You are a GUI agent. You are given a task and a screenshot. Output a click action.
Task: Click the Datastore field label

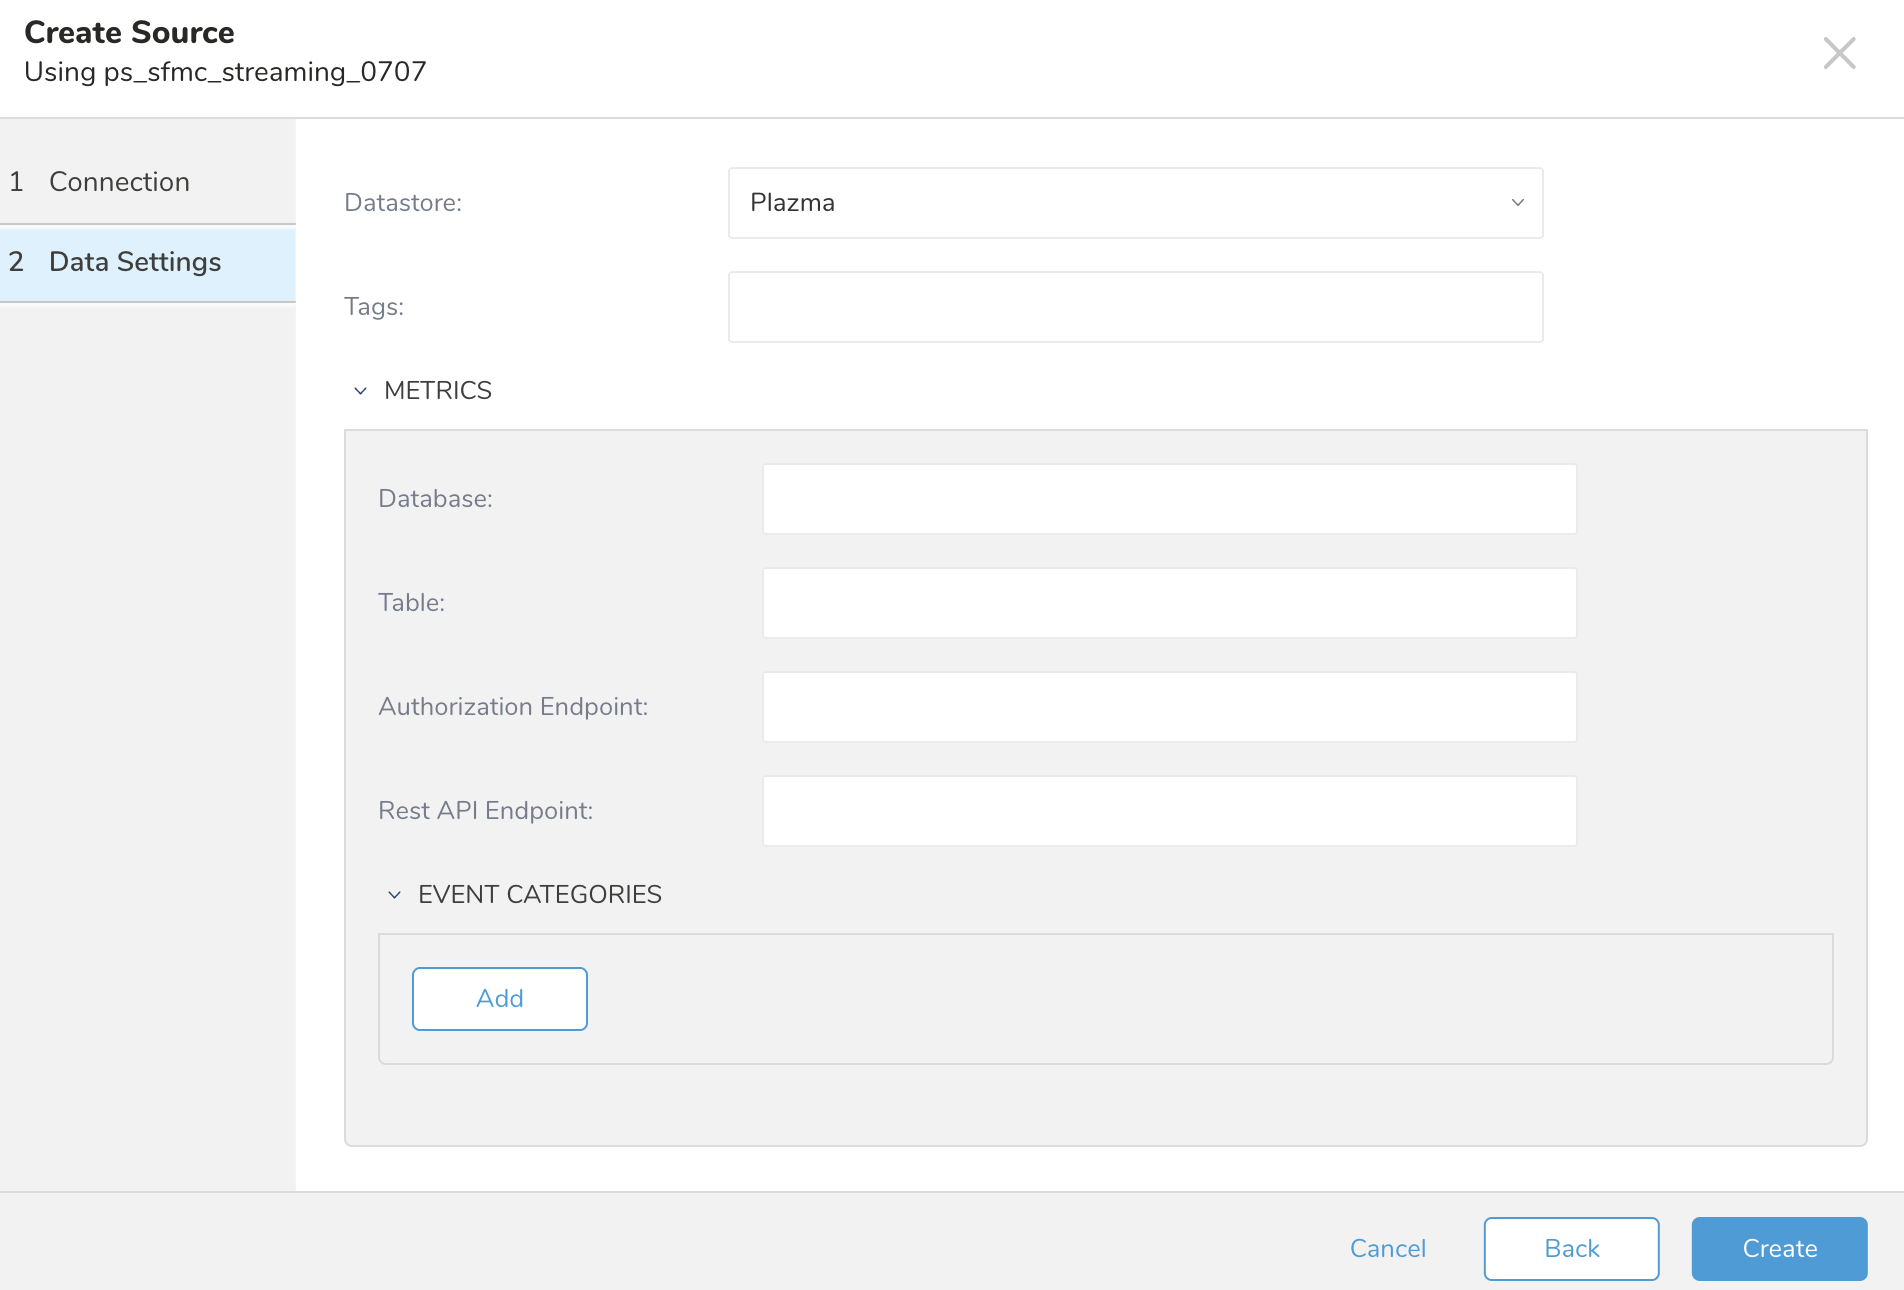pyautogui.click(x=403, y=203)
